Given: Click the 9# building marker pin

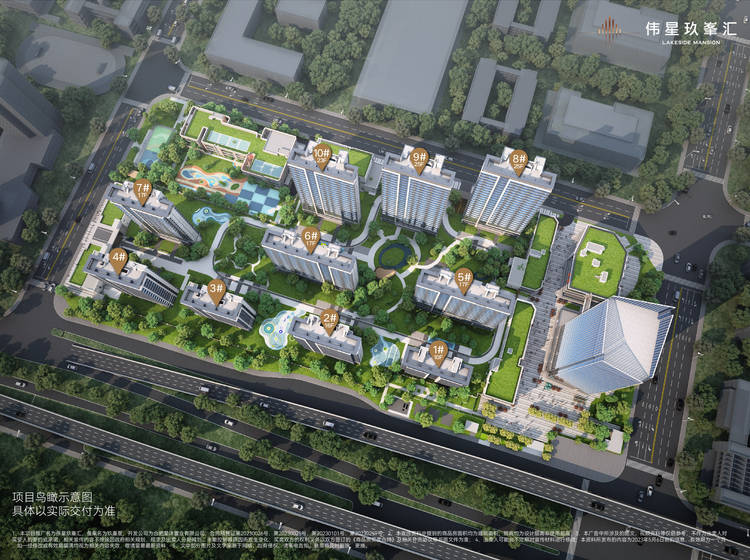Looking at the screenshot, I should click(x=419, y=159).
